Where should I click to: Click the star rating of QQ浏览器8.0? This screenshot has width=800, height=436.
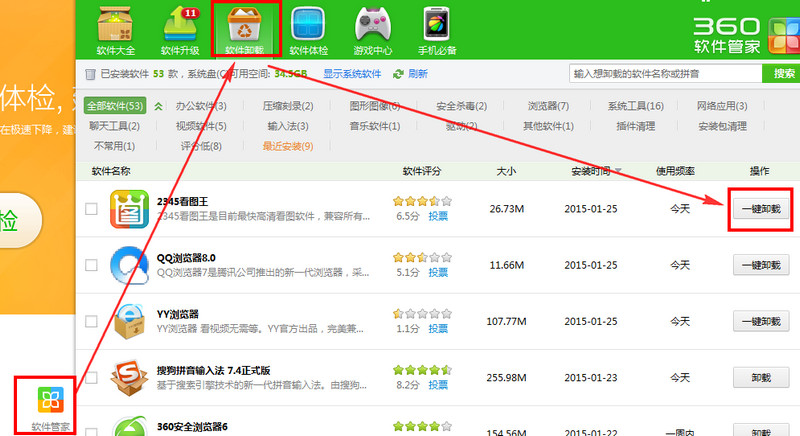(422, 258)
